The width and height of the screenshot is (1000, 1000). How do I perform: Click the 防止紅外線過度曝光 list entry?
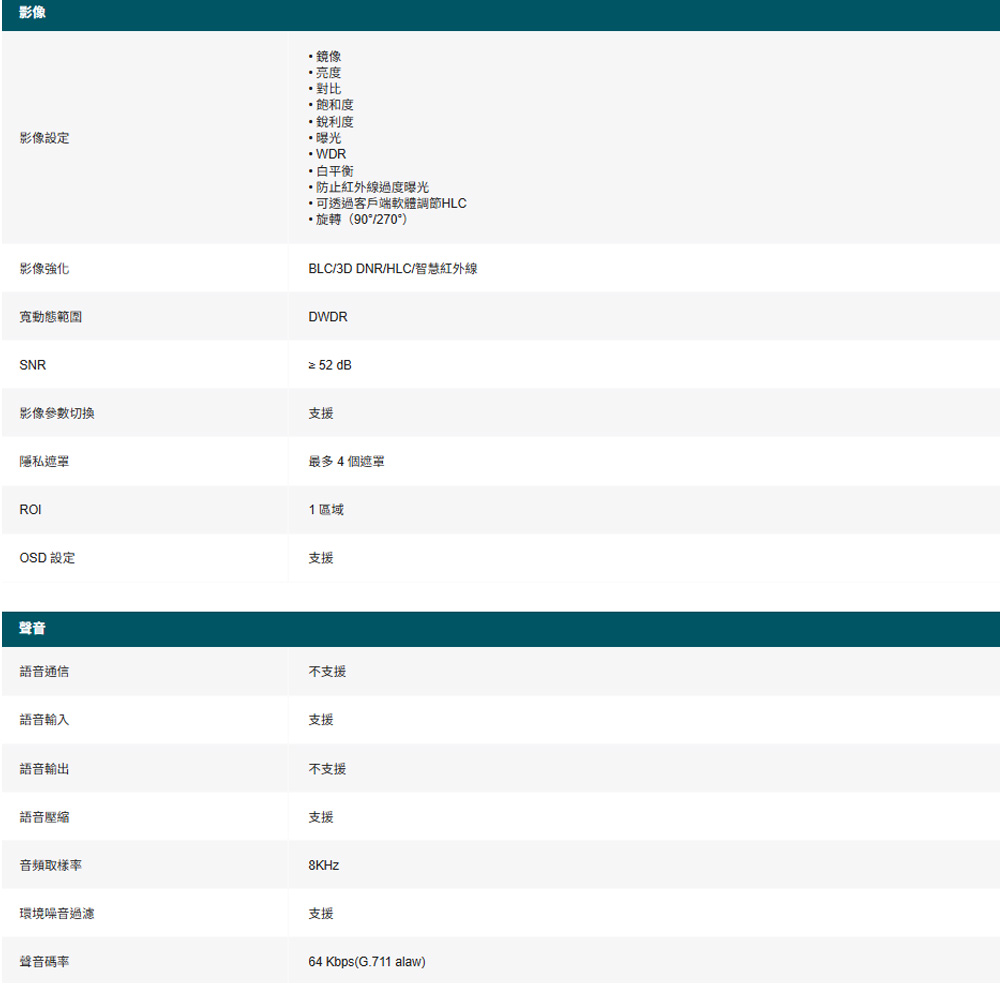click(372, 187)
